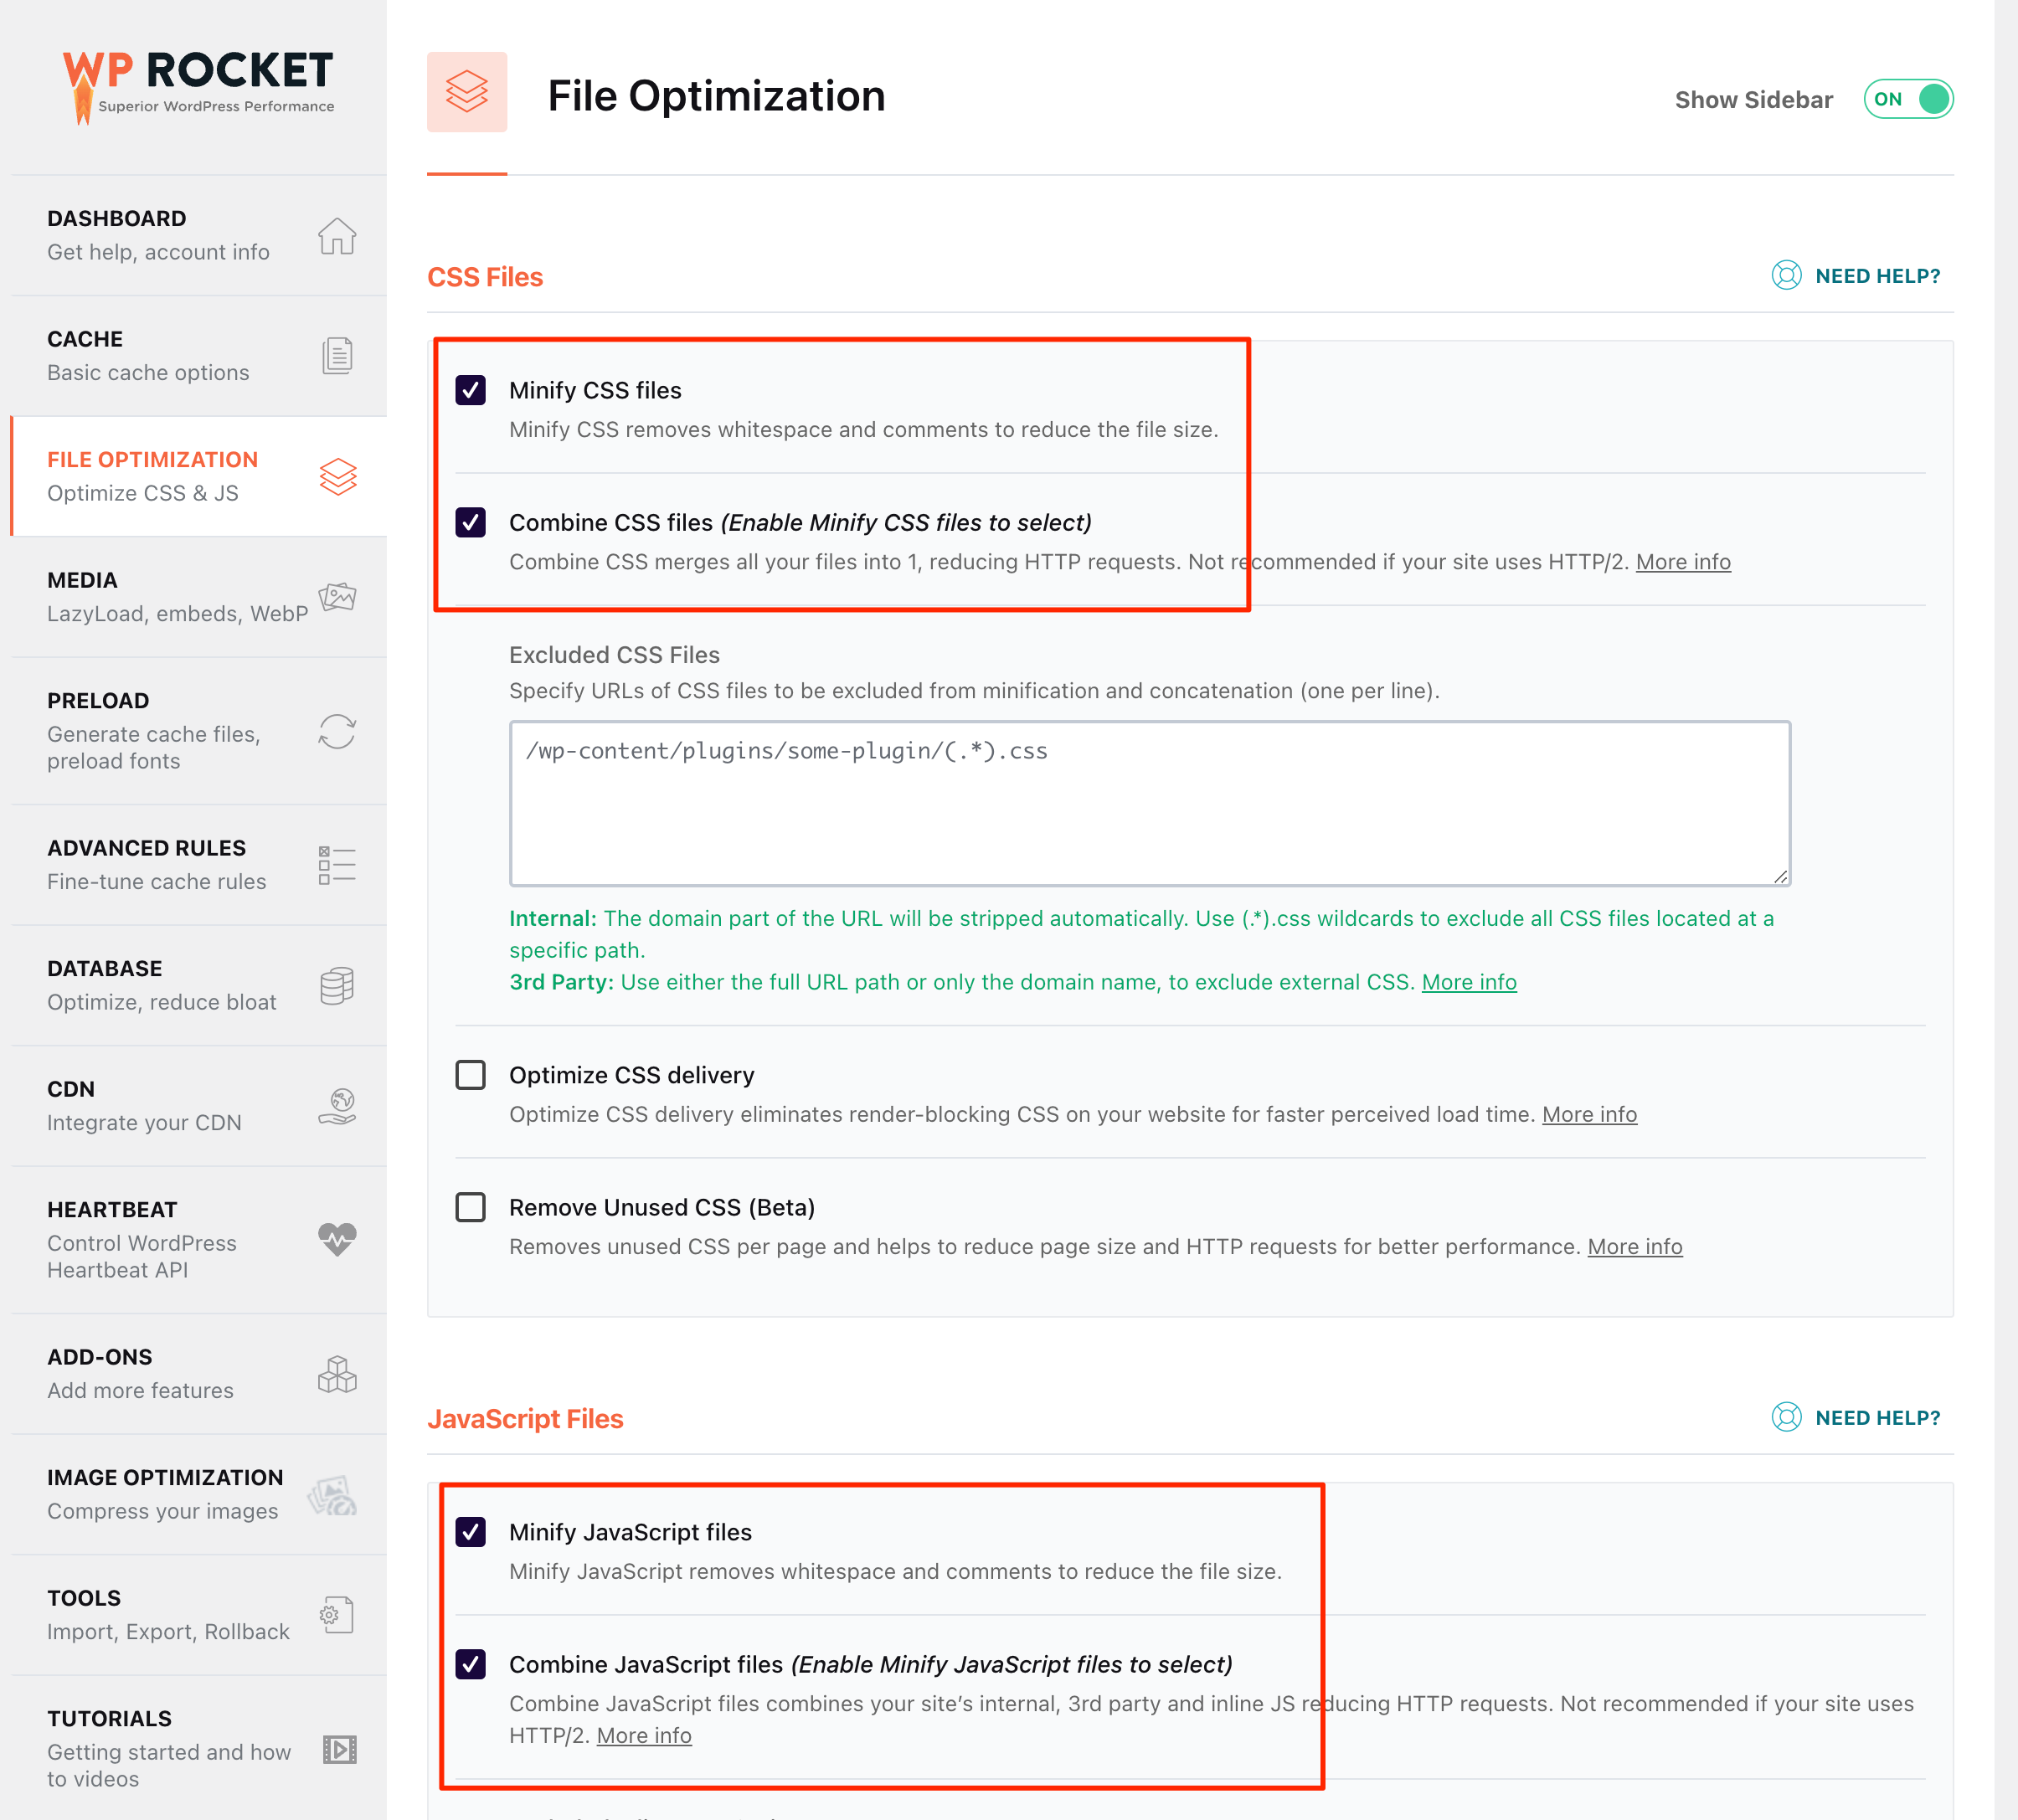The height and width of the screenshot is (1820, 2018).
Task: Open More info link for Combine CSS
Action: [1683, 562]
